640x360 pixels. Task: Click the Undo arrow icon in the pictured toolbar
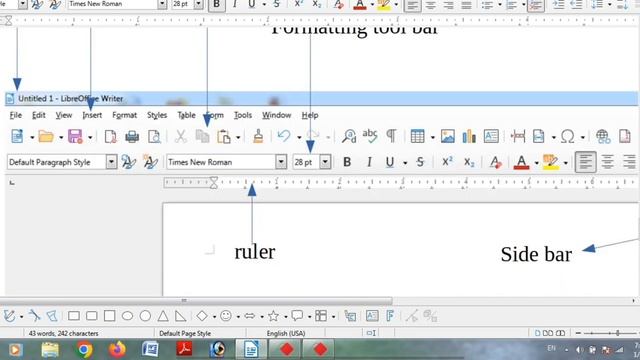283,136
